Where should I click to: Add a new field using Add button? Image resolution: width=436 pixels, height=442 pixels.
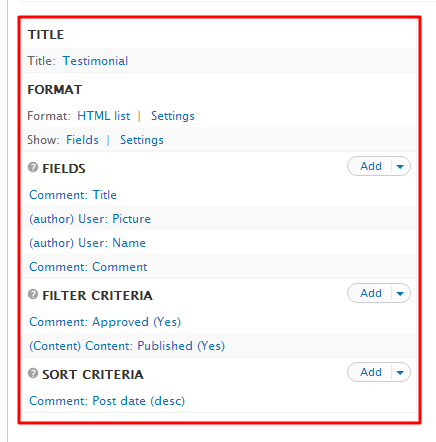370,166
